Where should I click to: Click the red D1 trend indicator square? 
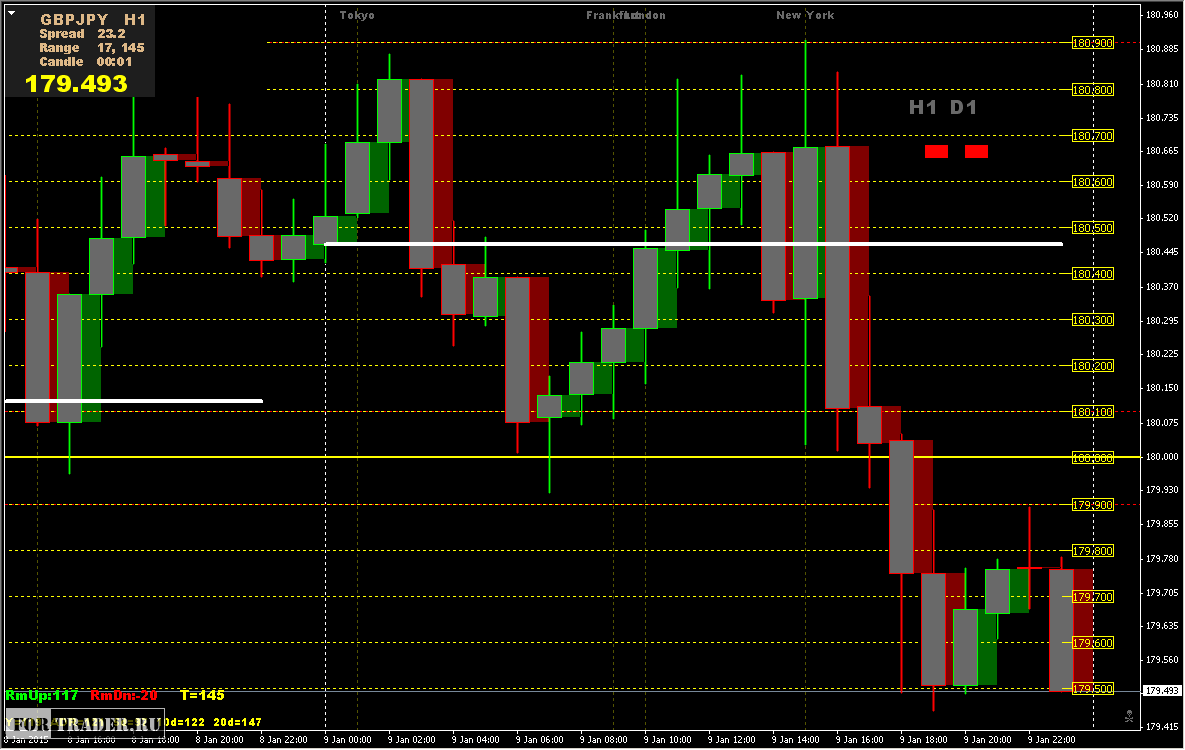[976, 151]
